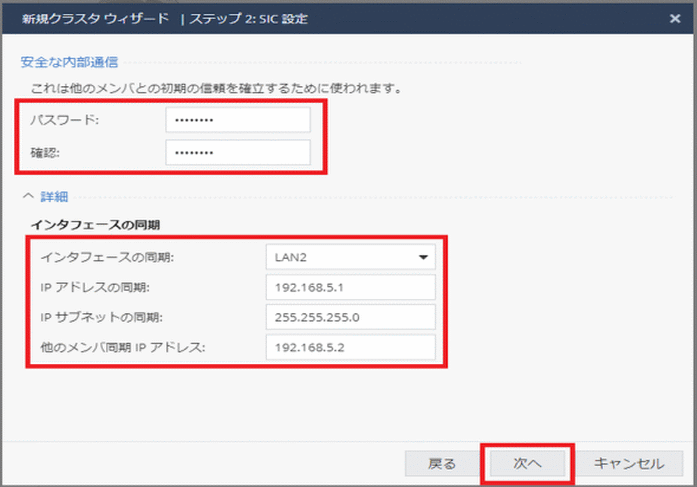Click the IP サブネットの同期 label
Viewport: 697px width, 487px height.
[x=102, y=318]
